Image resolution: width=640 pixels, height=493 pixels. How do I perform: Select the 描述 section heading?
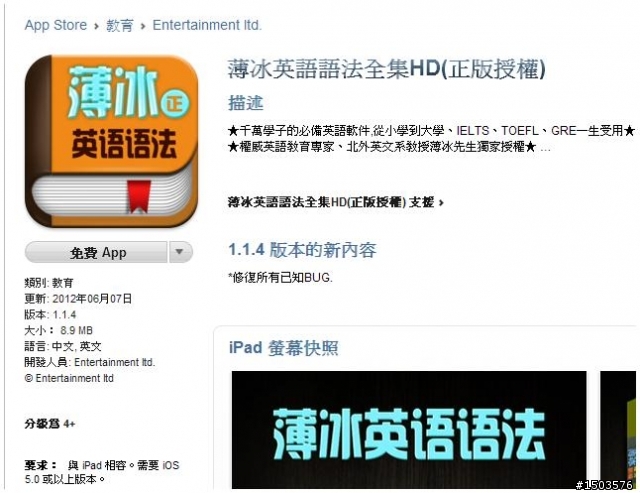click(x=245, y=103)
